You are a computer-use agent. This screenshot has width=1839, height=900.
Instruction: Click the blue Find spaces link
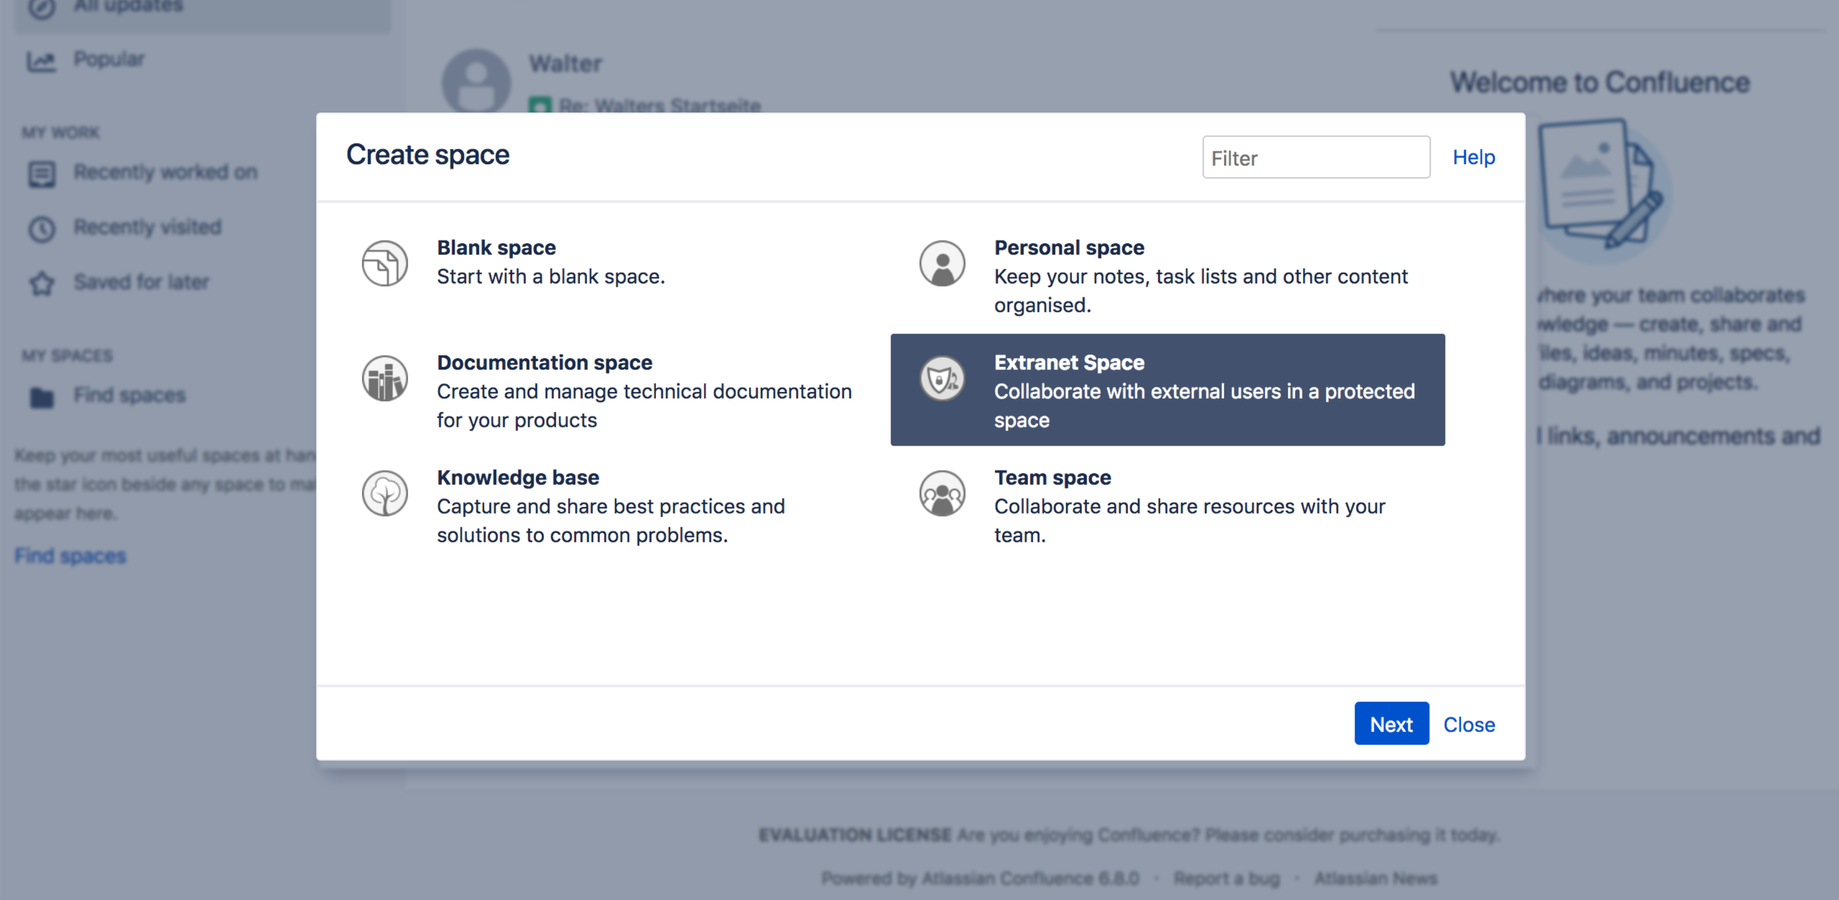tap(70, 556)
